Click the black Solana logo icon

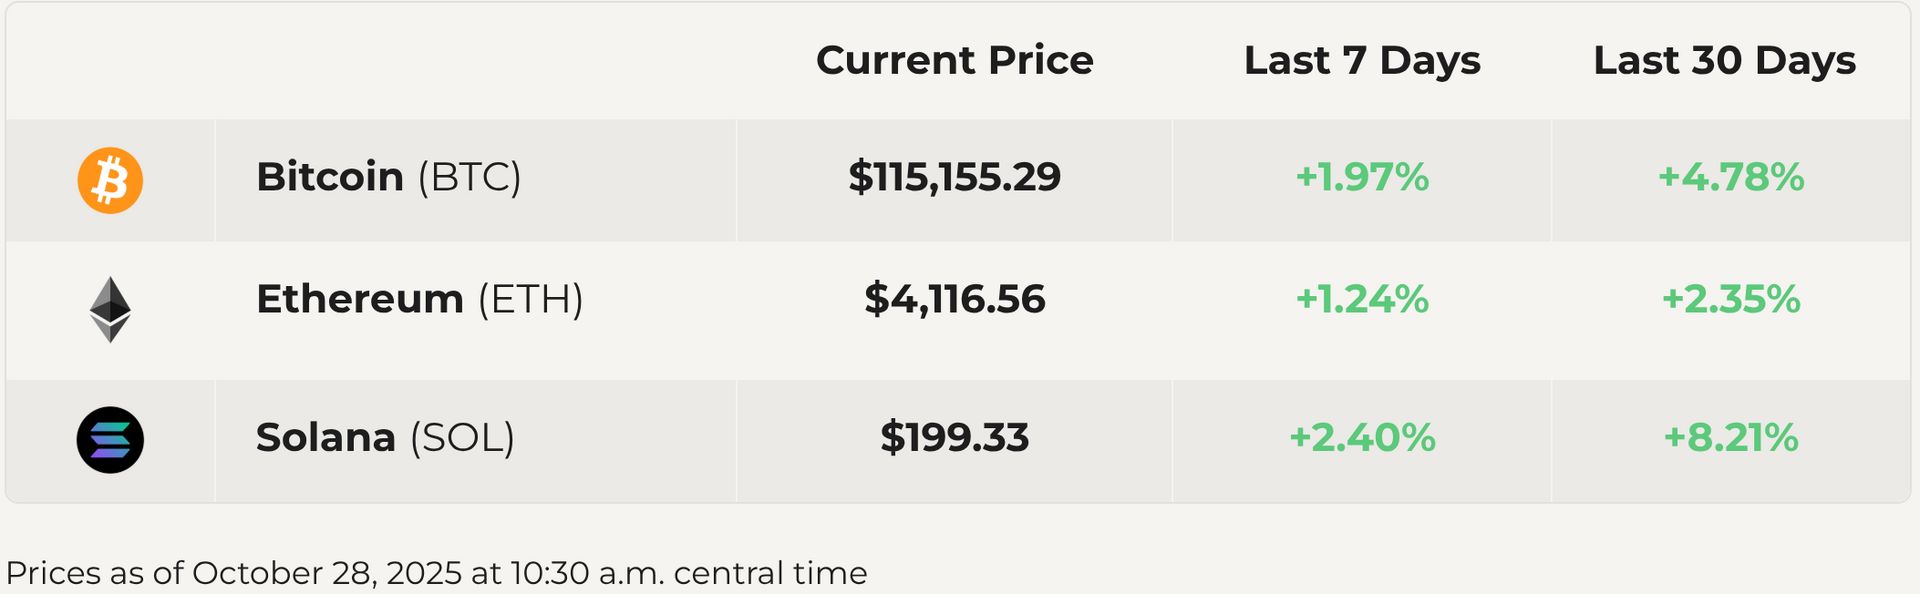(110, 440)
